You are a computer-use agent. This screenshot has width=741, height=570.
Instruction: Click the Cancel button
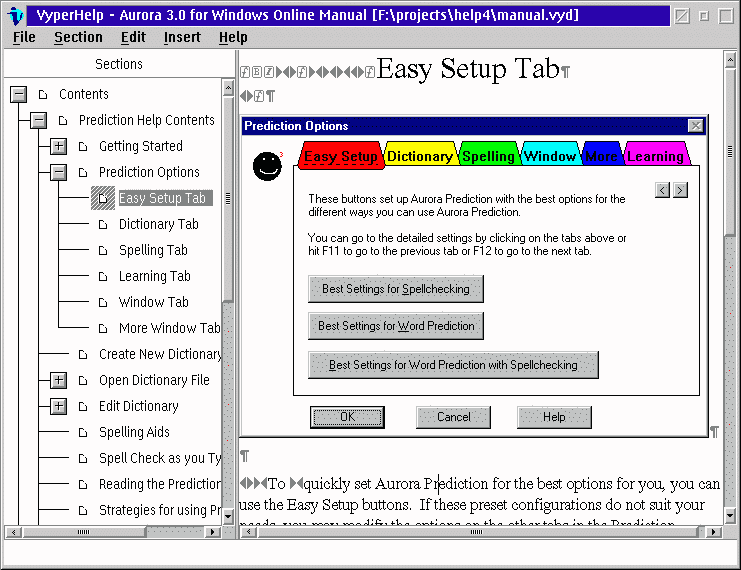tap(453, 417)
